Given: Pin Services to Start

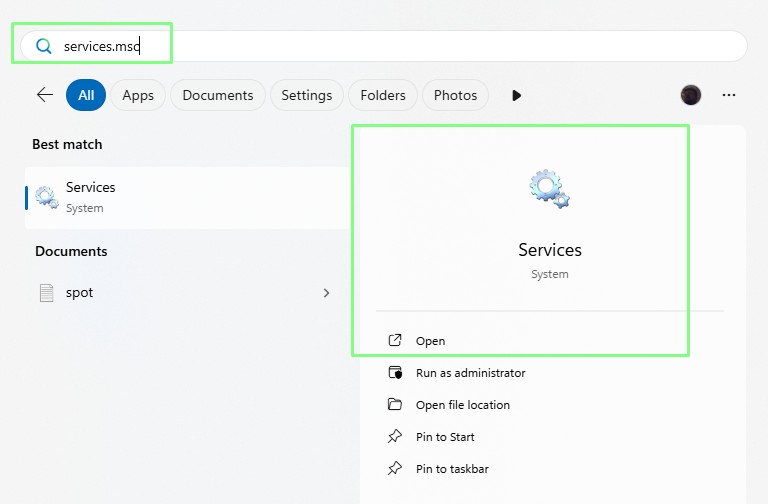Looking at the screenshot, I should pos(445,437).
